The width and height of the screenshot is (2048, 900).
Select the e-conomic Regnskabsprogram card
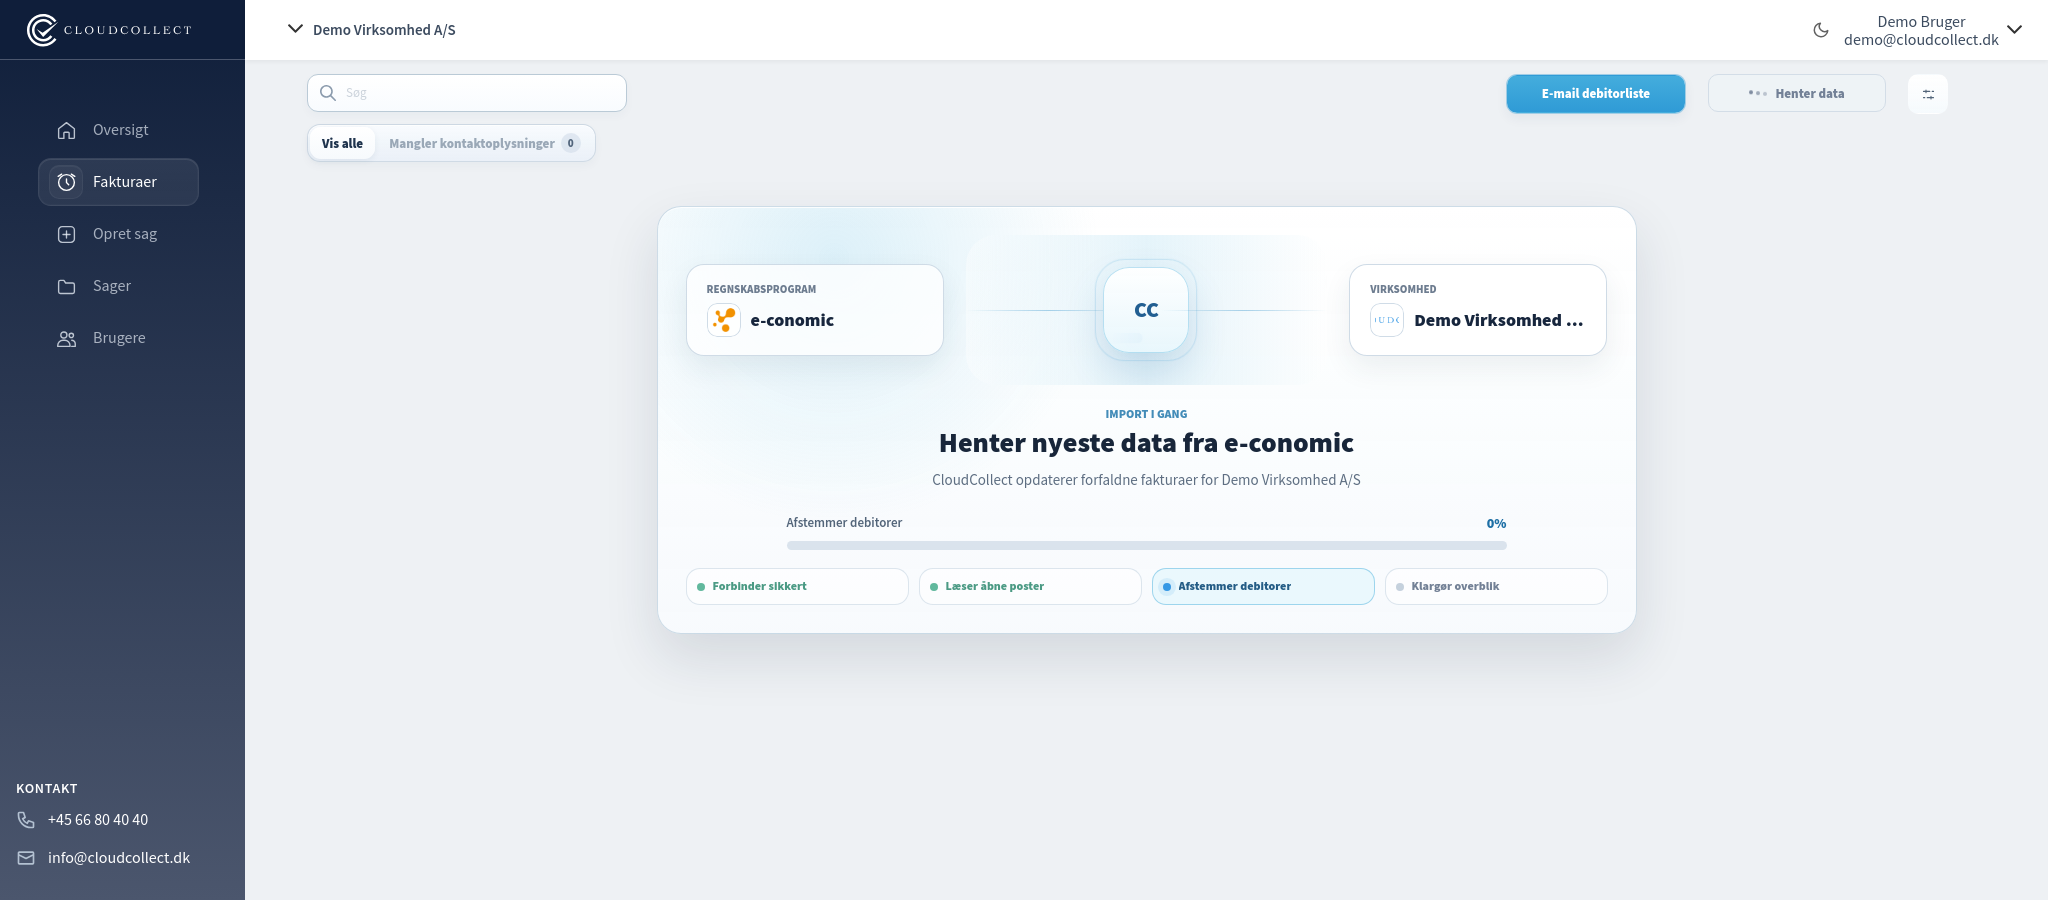(x=815, y=310)
